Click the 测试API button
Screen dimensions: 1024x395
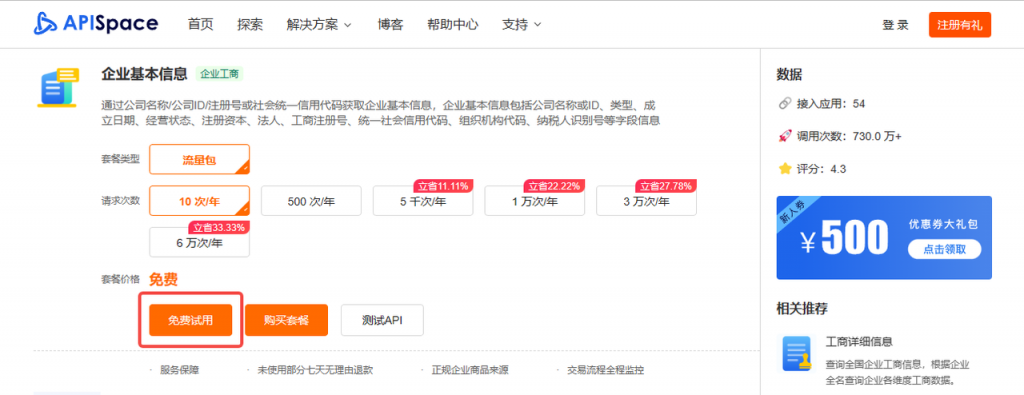click(382, 320)
